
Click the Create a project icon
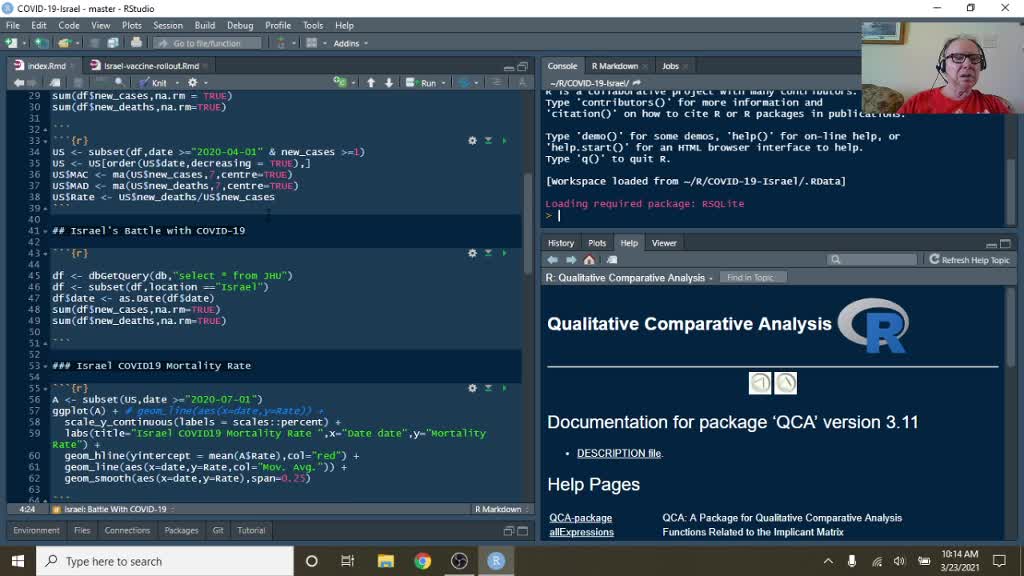(40, 43)
